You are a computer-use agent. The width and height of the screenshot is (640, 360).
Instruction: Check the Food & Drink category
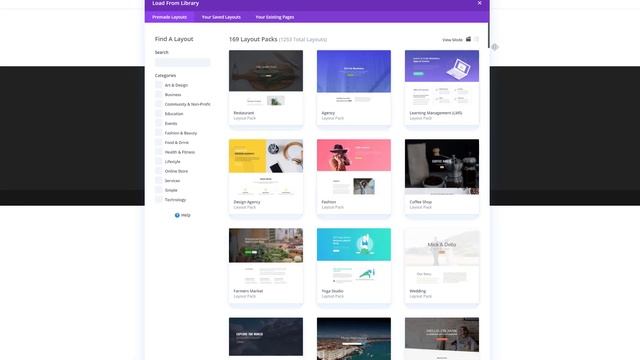click(x=158, y=142)
